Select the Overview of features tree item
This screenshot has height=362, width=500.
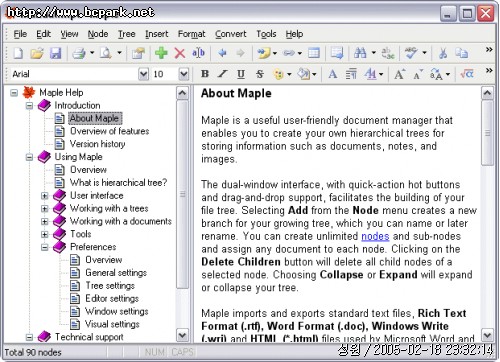click(109, 131)
